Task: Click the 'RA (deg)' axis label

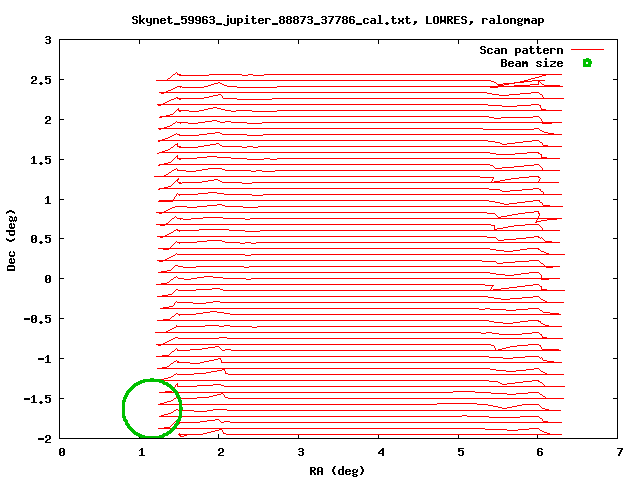Action: click(337, 471)
